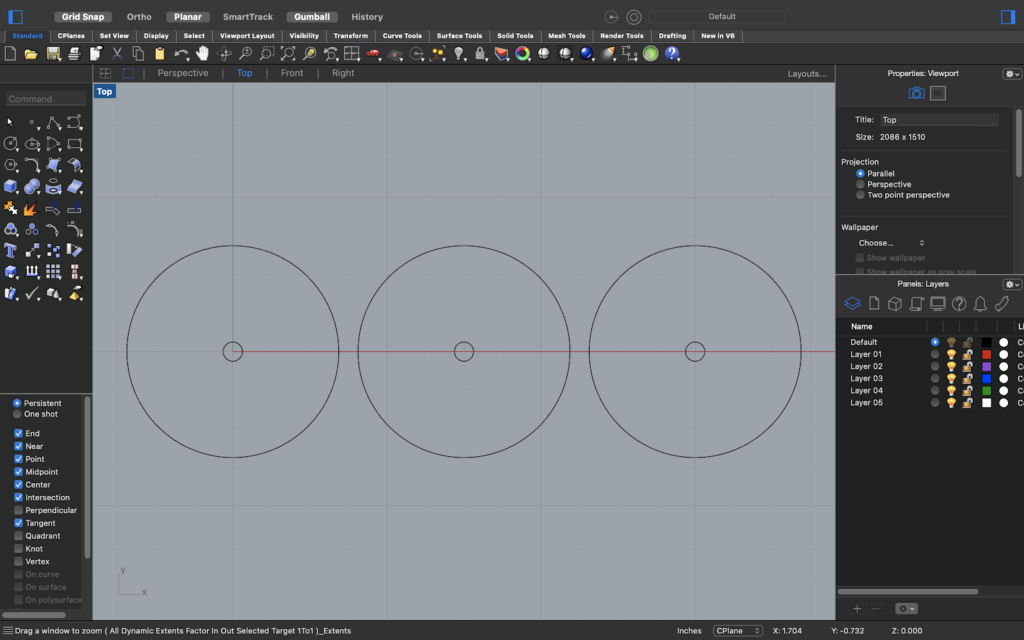
Task: Open Help with the blue question mark icon
Action: point(671,54)
